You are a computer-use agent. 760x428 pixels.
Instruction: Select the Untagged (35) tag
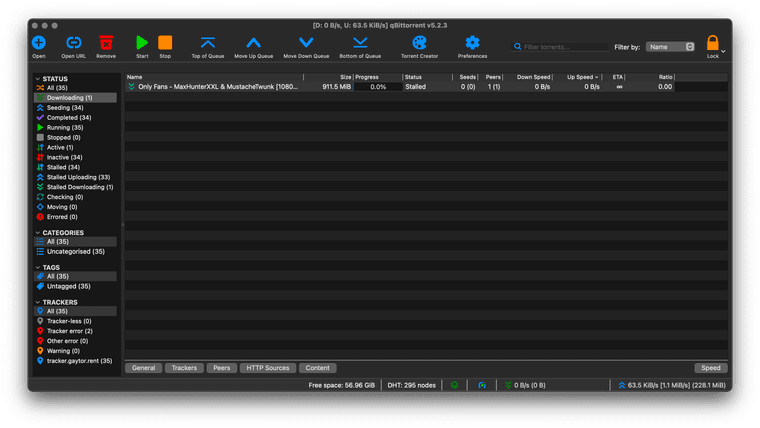(75, 286)
